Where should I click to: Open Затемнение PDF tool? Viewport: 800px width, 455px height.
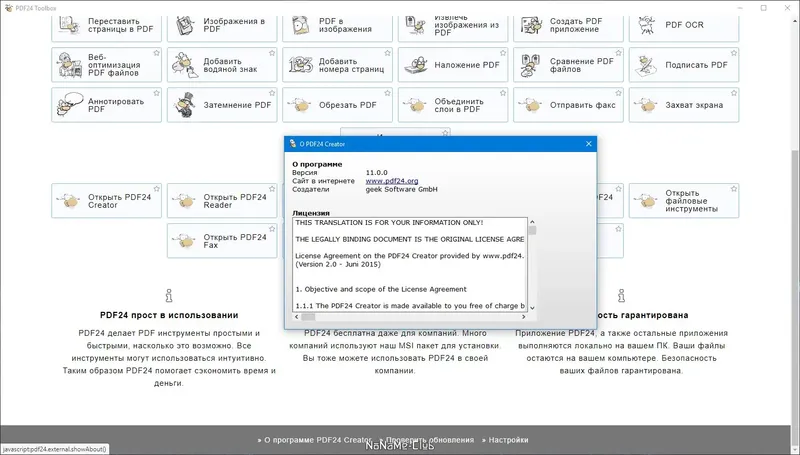pos(222,105)
